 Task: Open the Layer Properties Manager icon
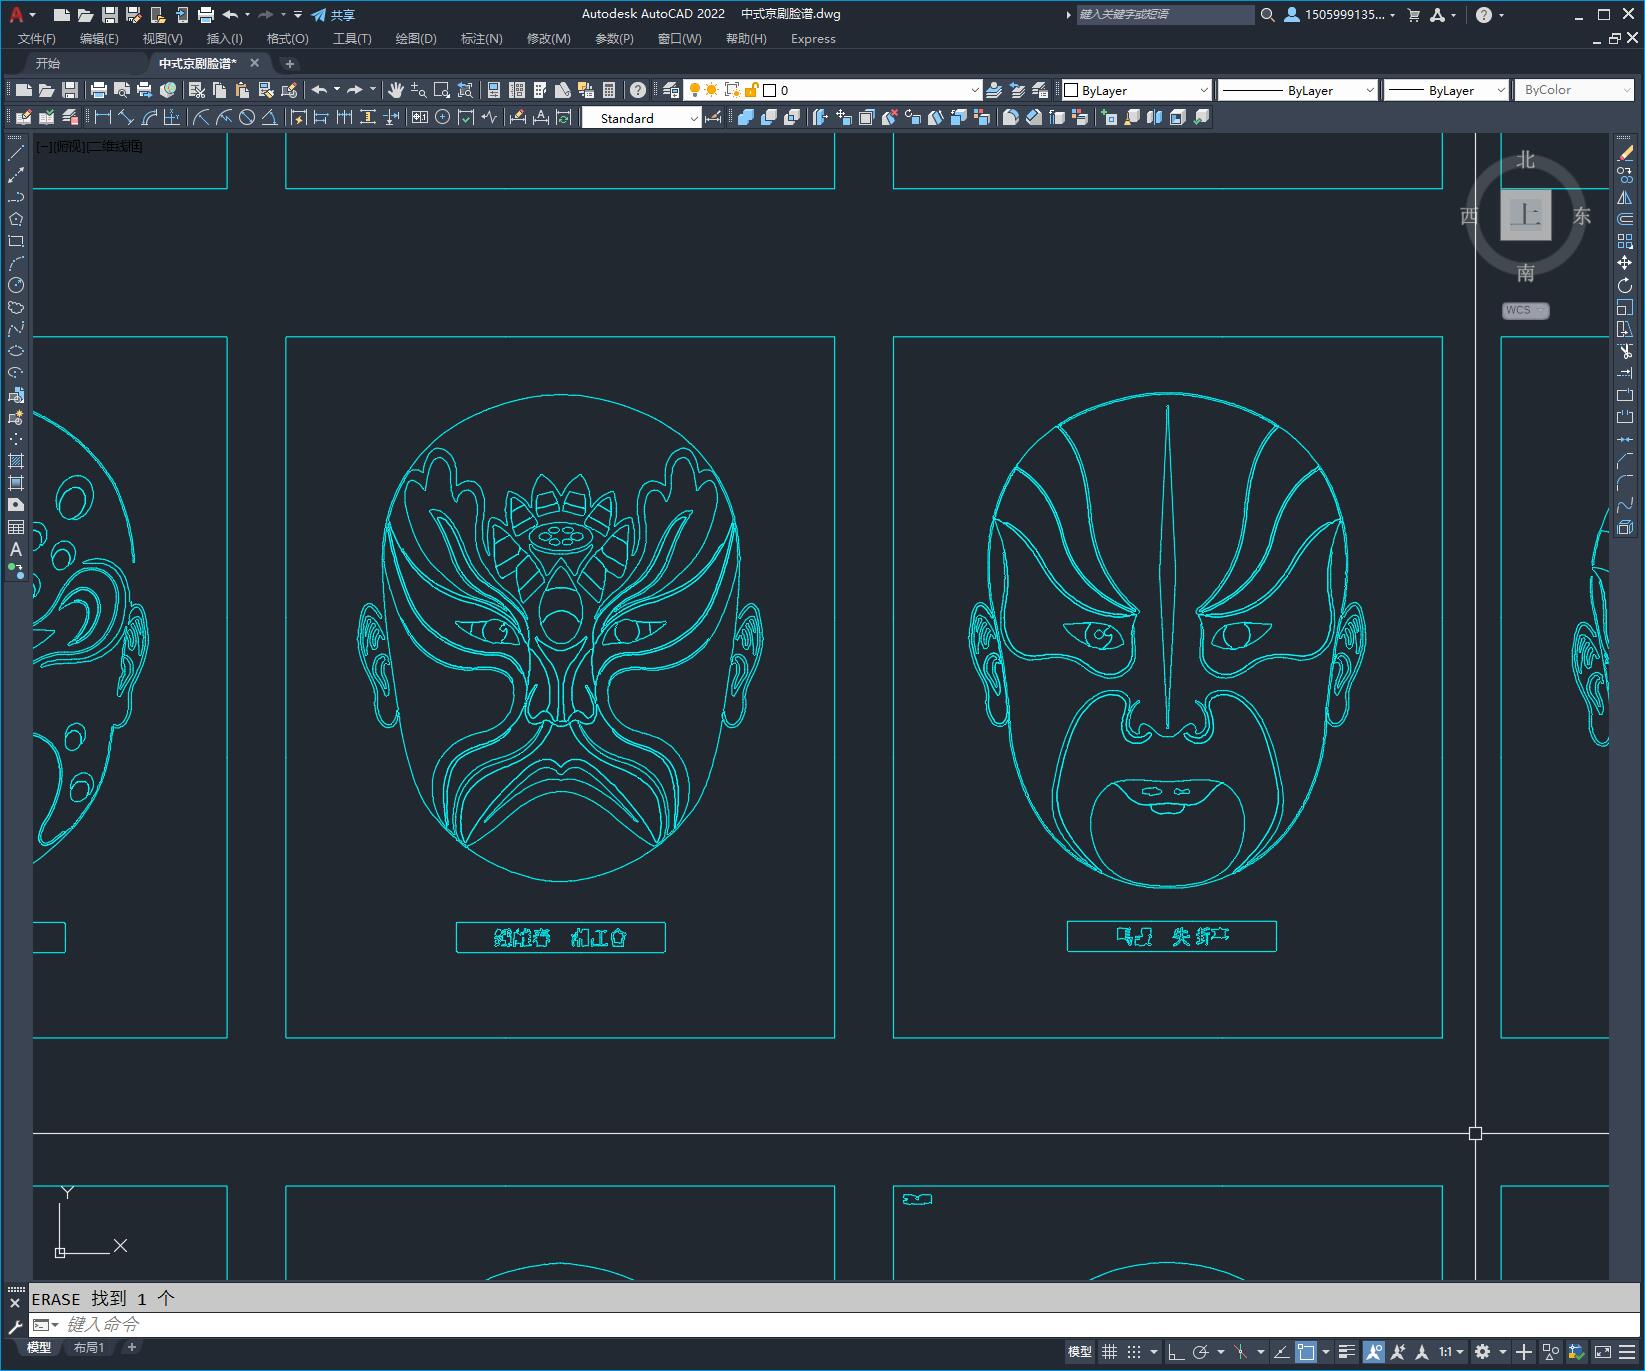tap(671, 90)
